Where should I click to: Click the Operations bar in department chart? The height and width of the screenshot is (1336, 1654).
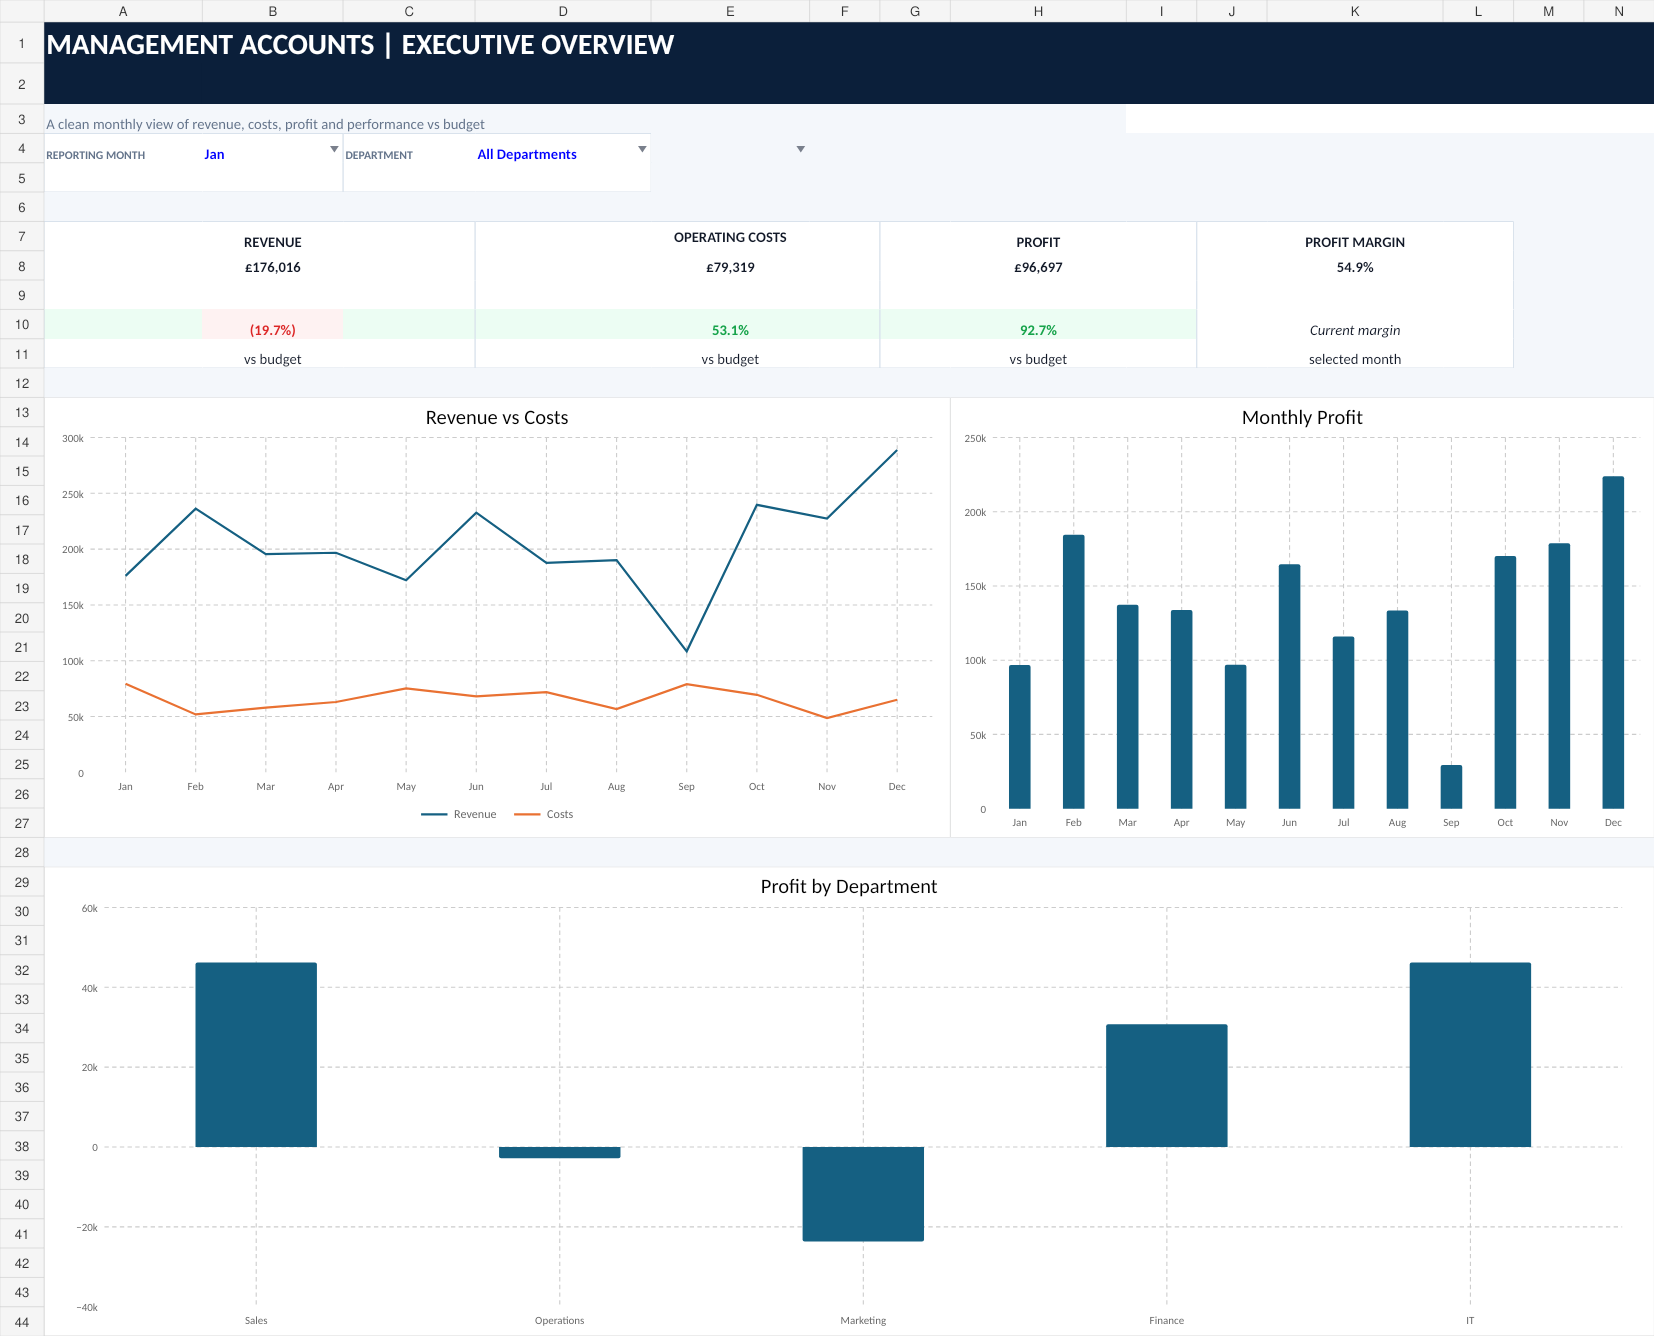560,1152
